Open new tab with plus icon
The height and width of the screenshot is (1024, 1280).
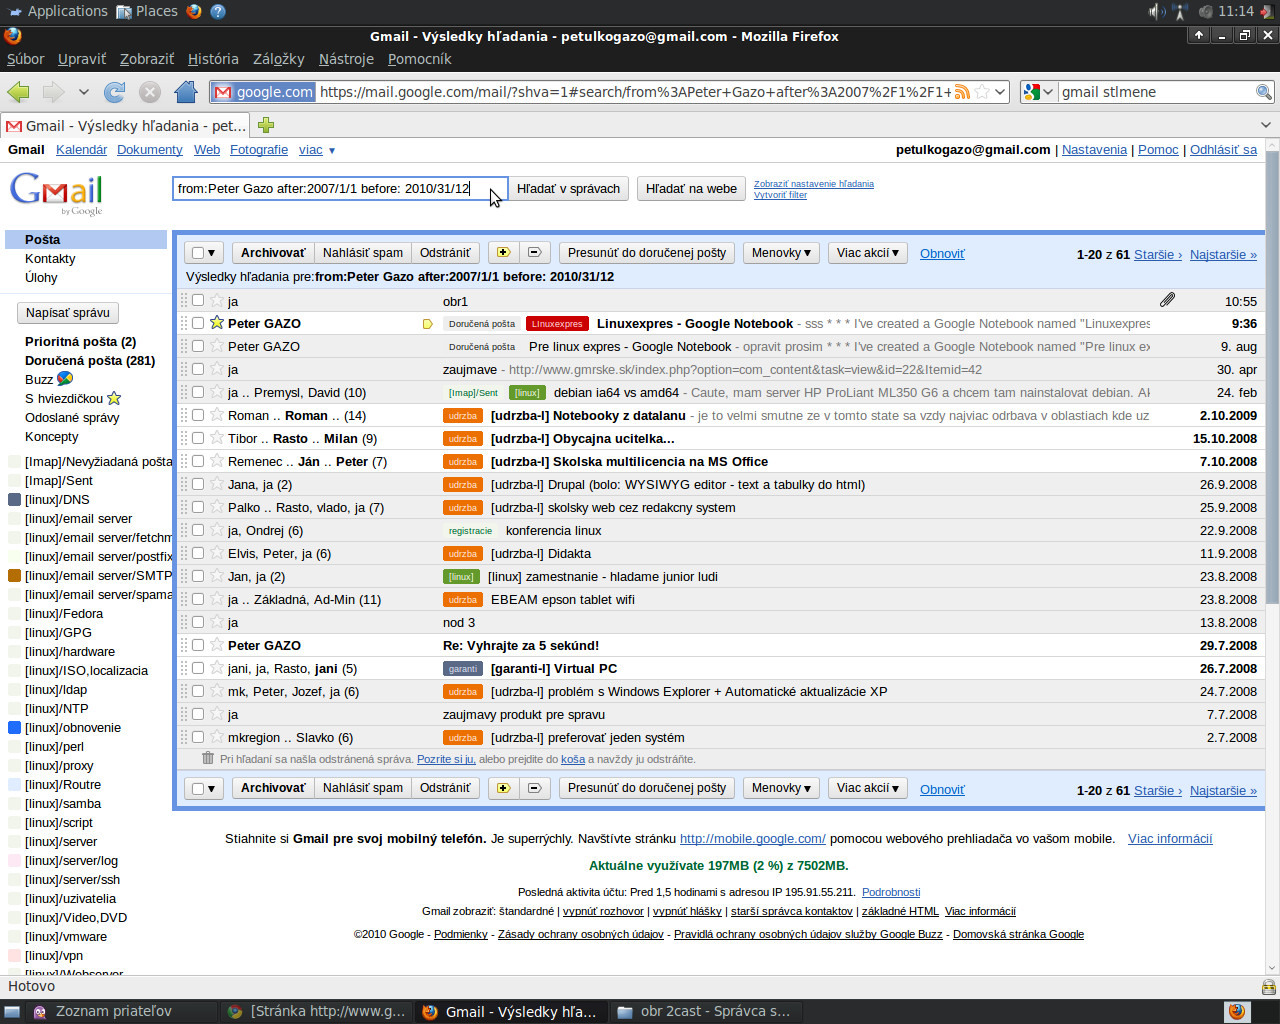[266, 125]
